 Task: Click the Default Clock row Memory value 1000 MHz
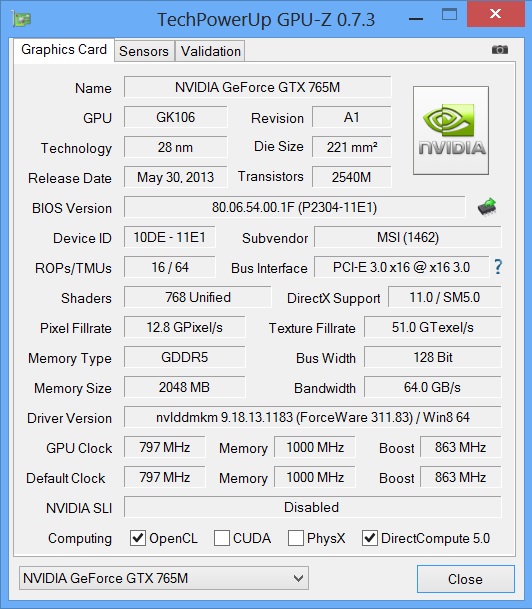click(x=315, y=477)
